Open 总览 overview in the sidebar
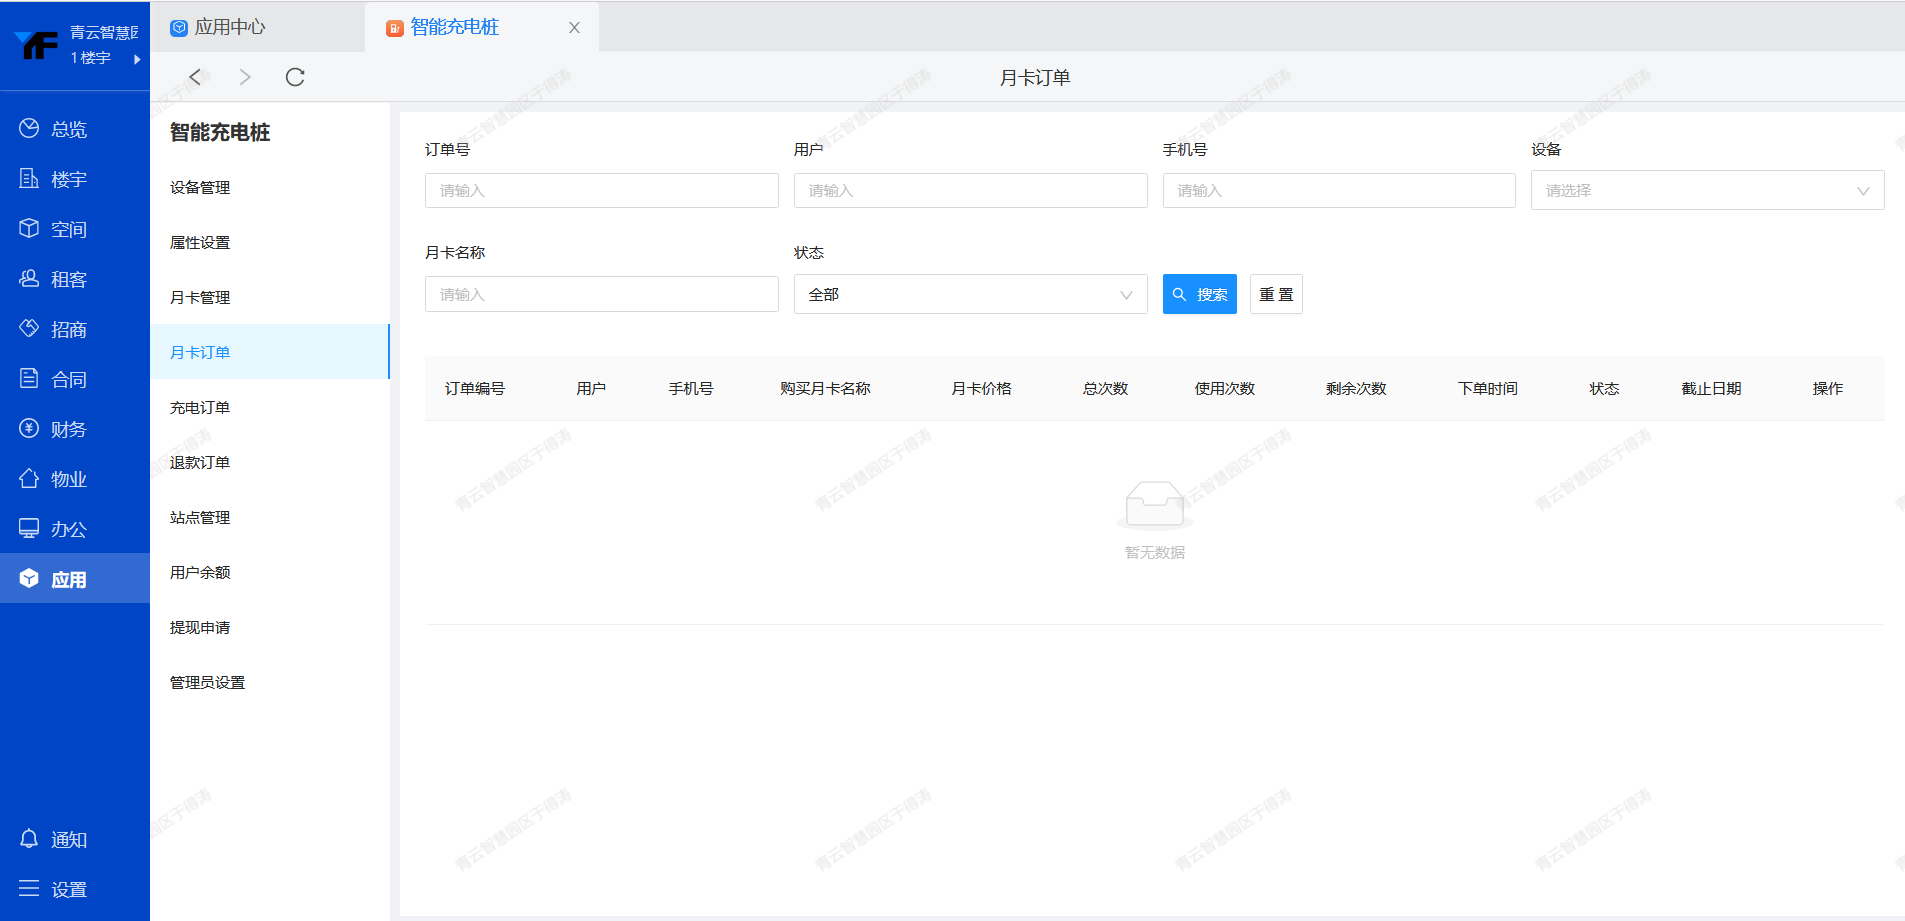 coord(68,129)
